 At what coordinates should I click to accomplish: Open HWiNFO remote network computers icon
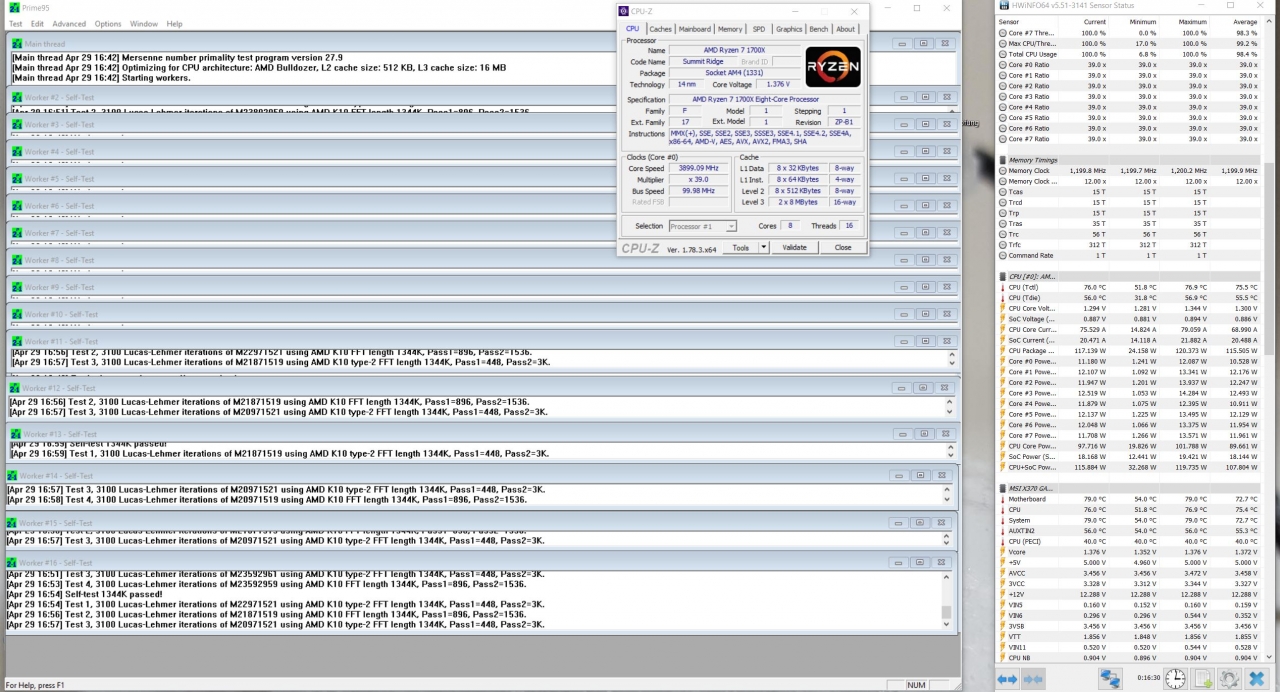point(1111,679)
